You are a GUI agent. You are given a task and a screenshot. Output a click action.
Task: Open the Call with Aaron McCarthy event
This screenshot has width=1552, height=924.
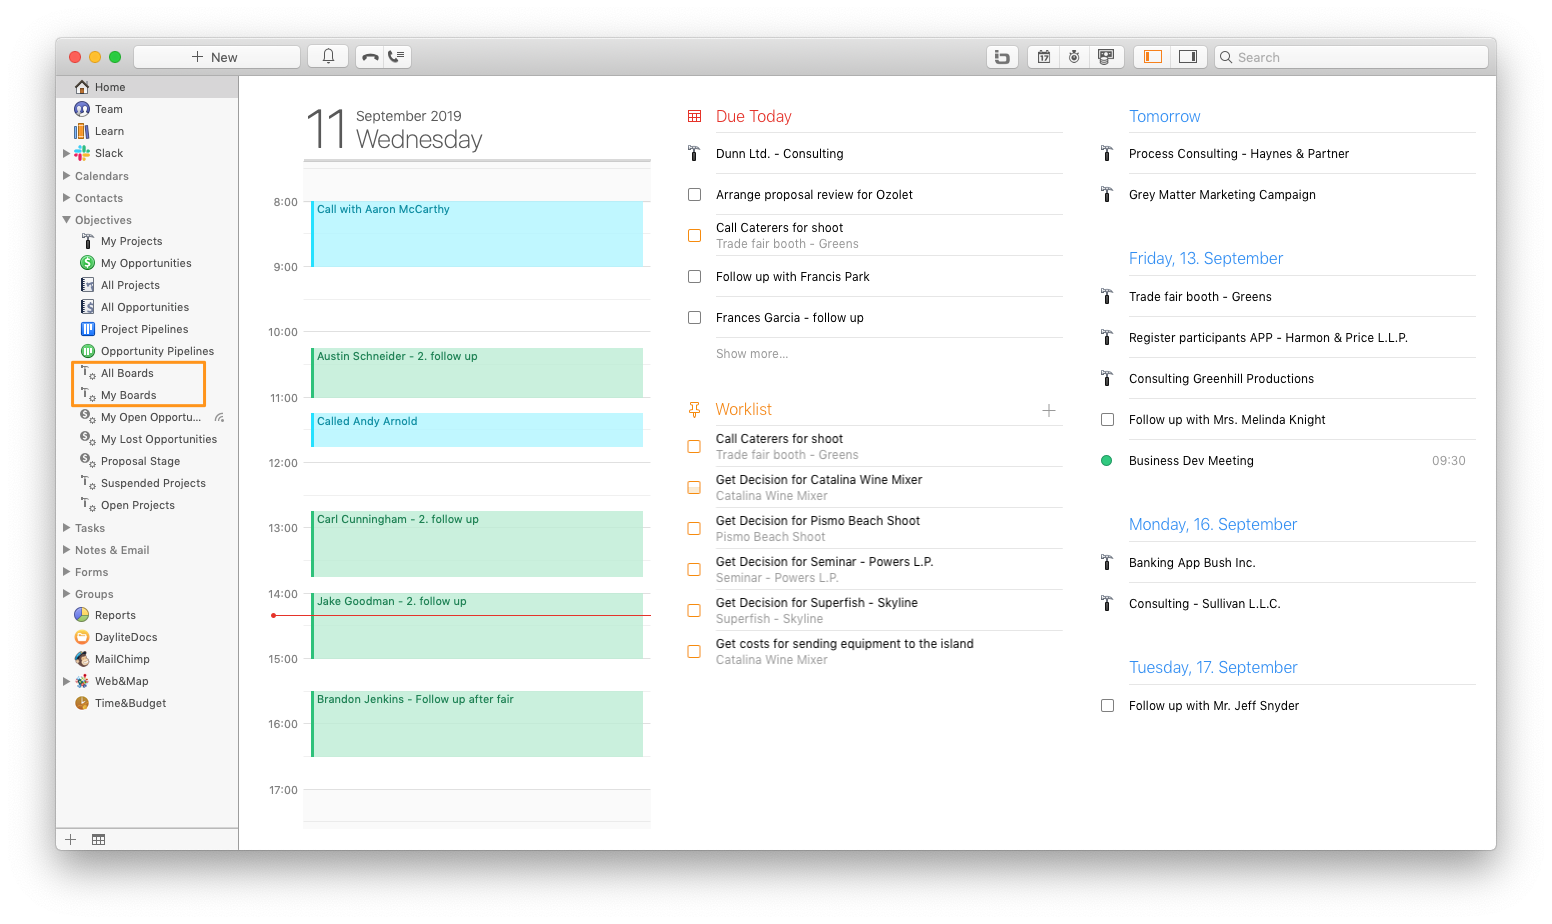[x=477, y=234]
